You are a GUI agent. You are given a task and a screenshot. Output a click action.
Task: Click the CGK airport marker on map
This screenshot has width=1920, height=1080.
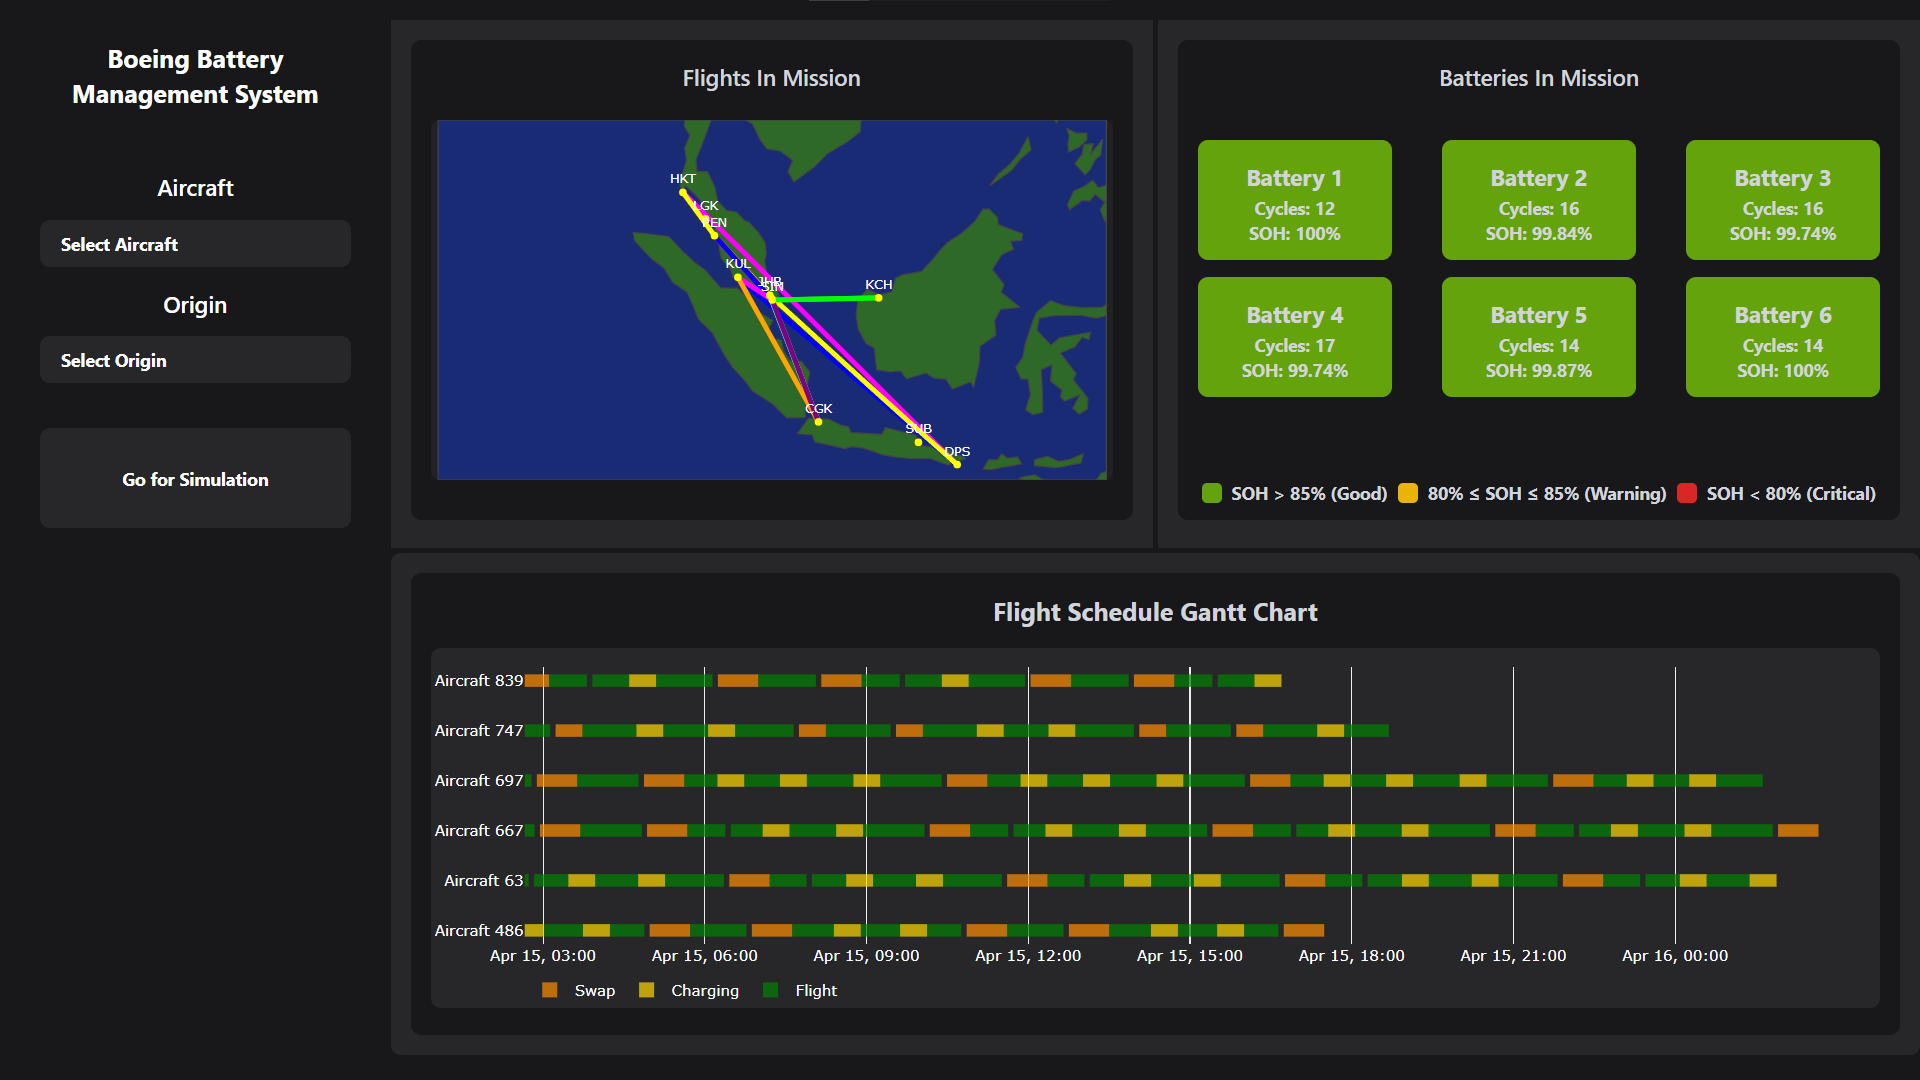click(818, 422)
